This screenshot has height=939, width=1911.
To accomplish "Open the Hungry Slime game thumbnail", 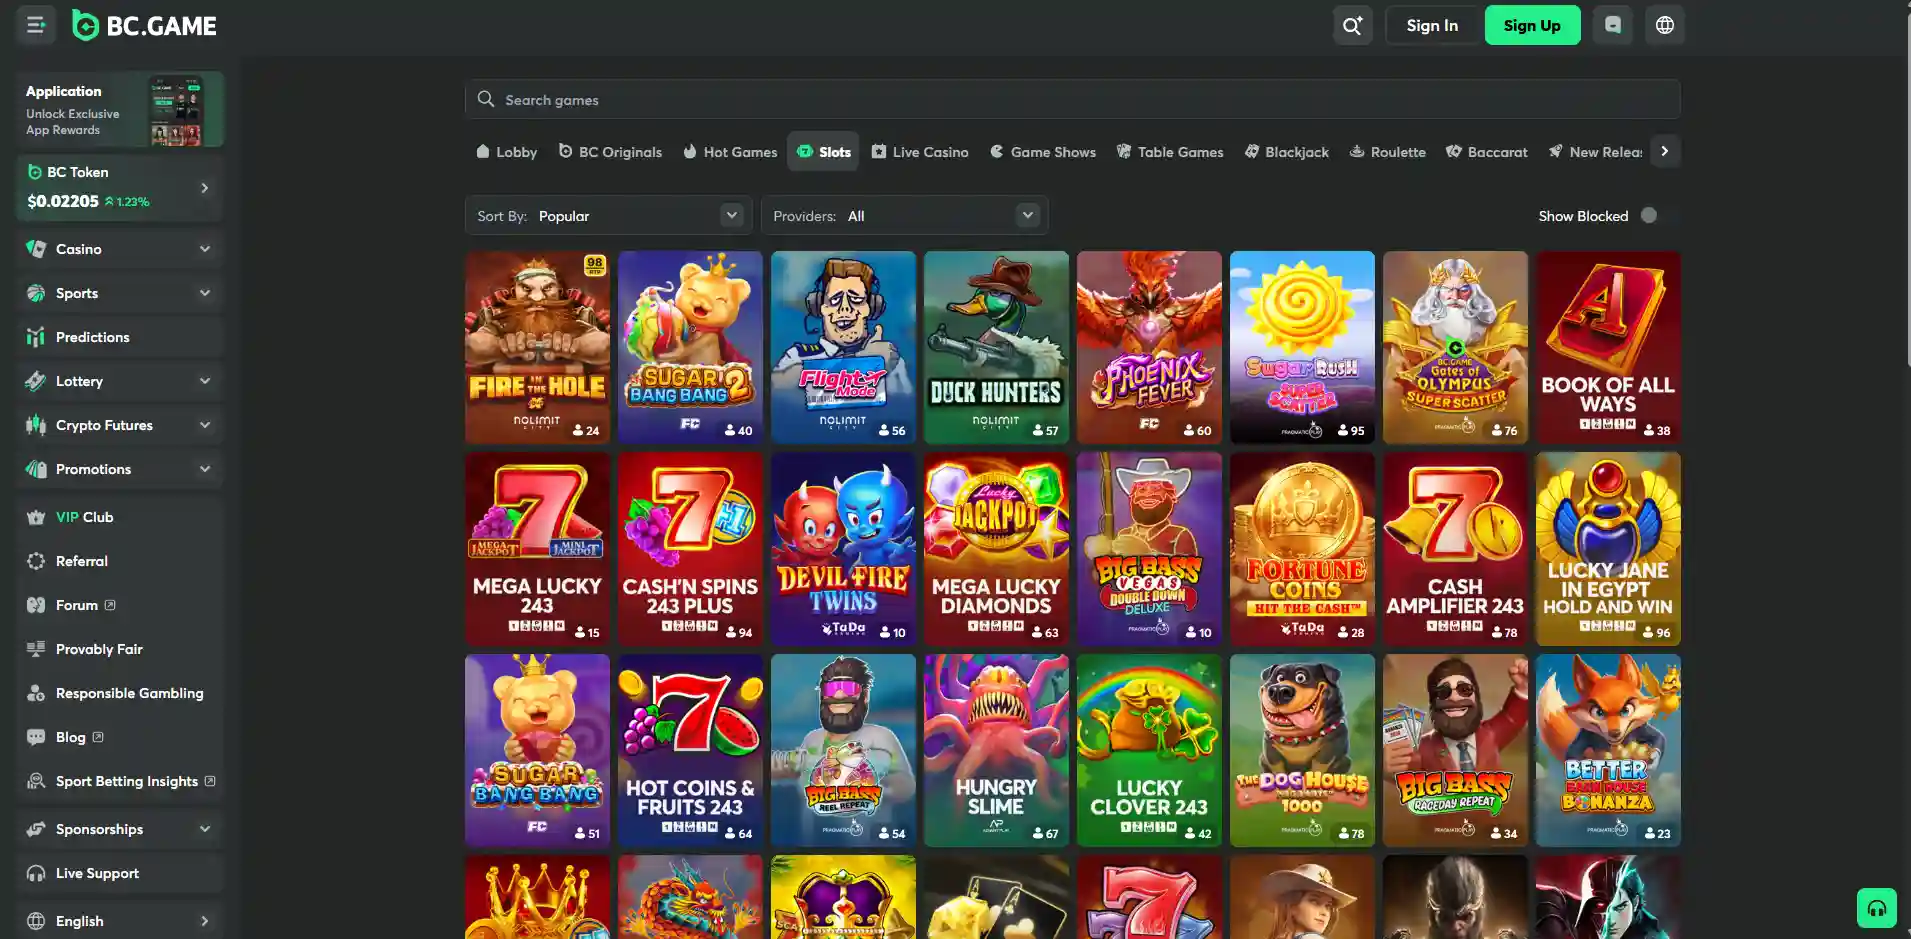I will coord(996,751).
